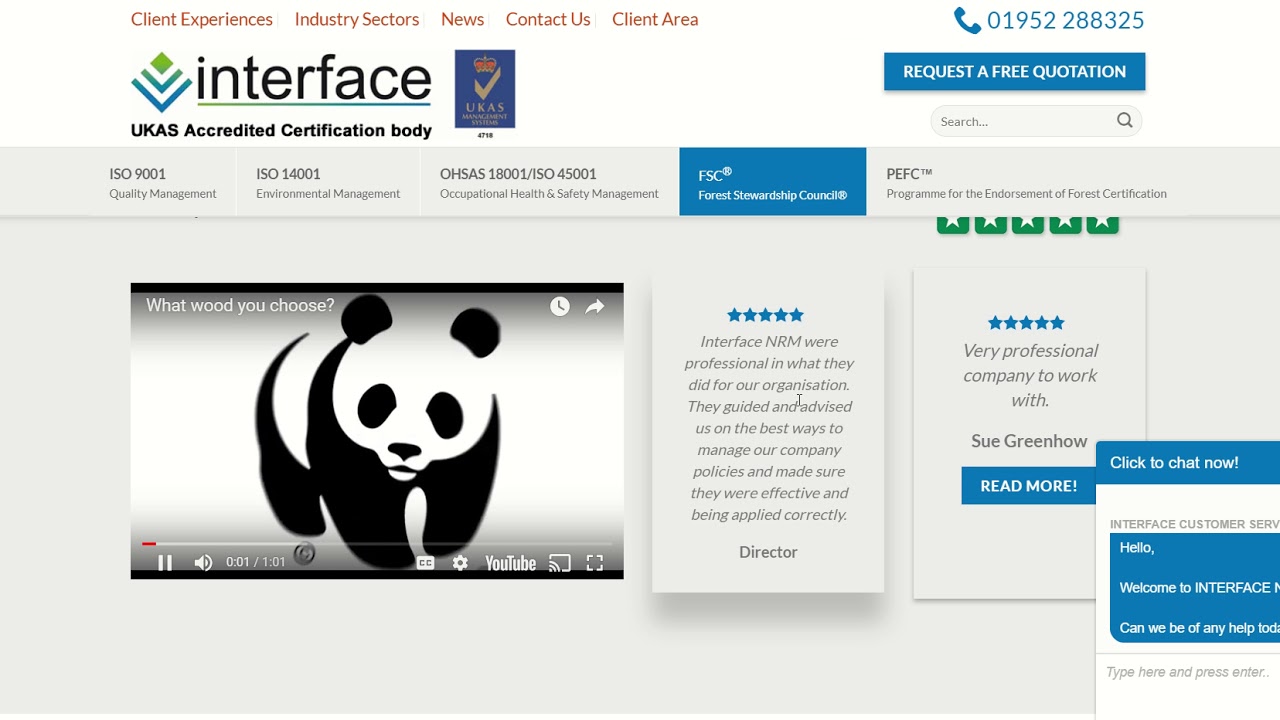This screenshot has width=1280, height=720.
Task: Click the UKAS Management Systems badge
Action: click(x=485, y=94)
